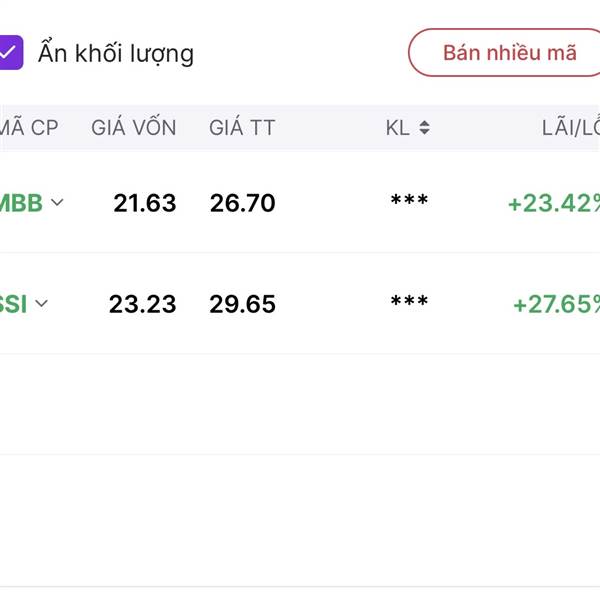This screenshot has width=600, height=600.
Task: Uncheck the Ẩn khối lượng checkbox
Action: [9, 52]
